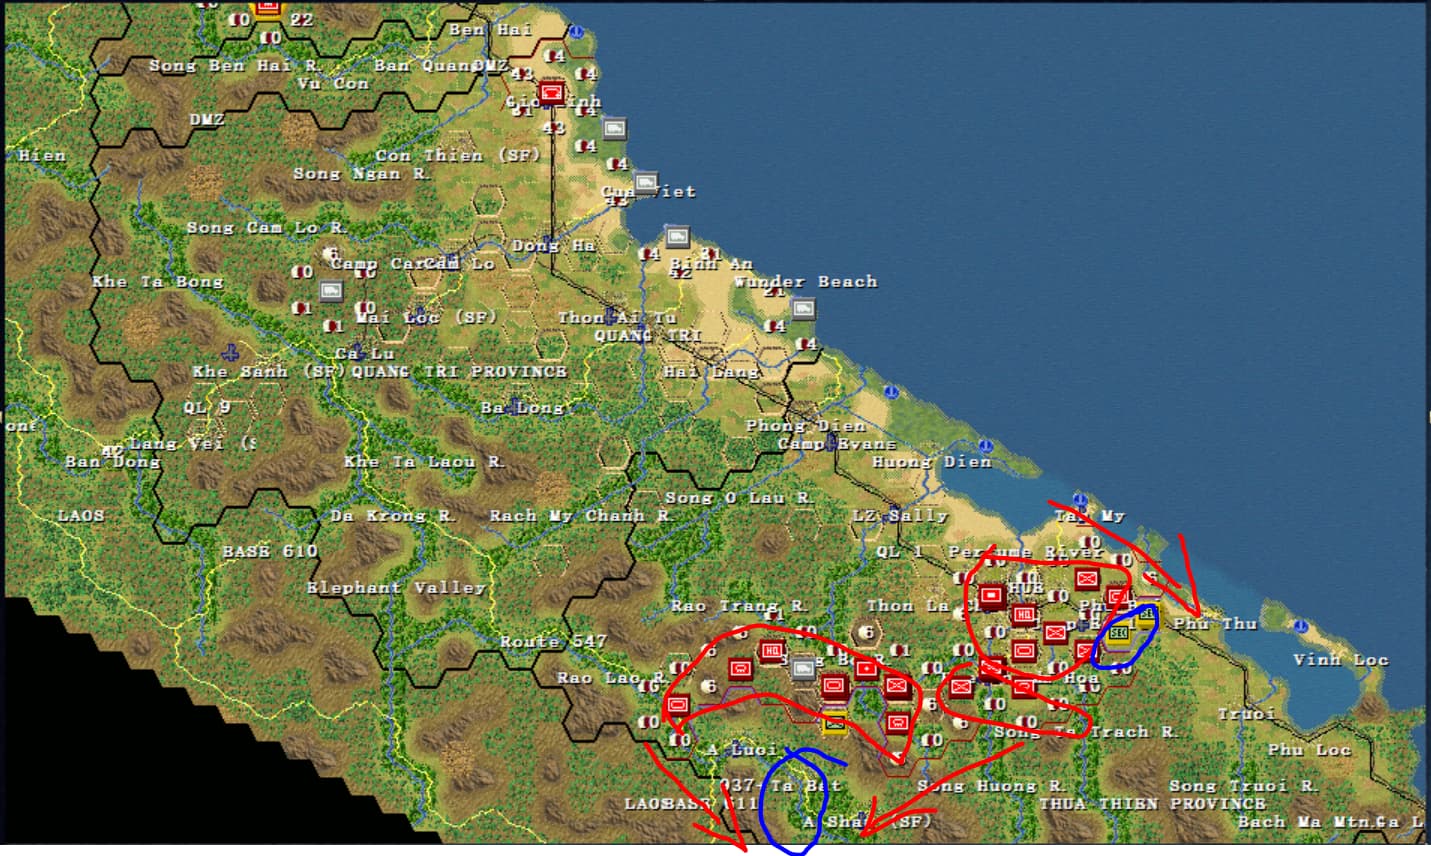
Task: Click the "LZ Sally" label
Action: tap(900, 515)
